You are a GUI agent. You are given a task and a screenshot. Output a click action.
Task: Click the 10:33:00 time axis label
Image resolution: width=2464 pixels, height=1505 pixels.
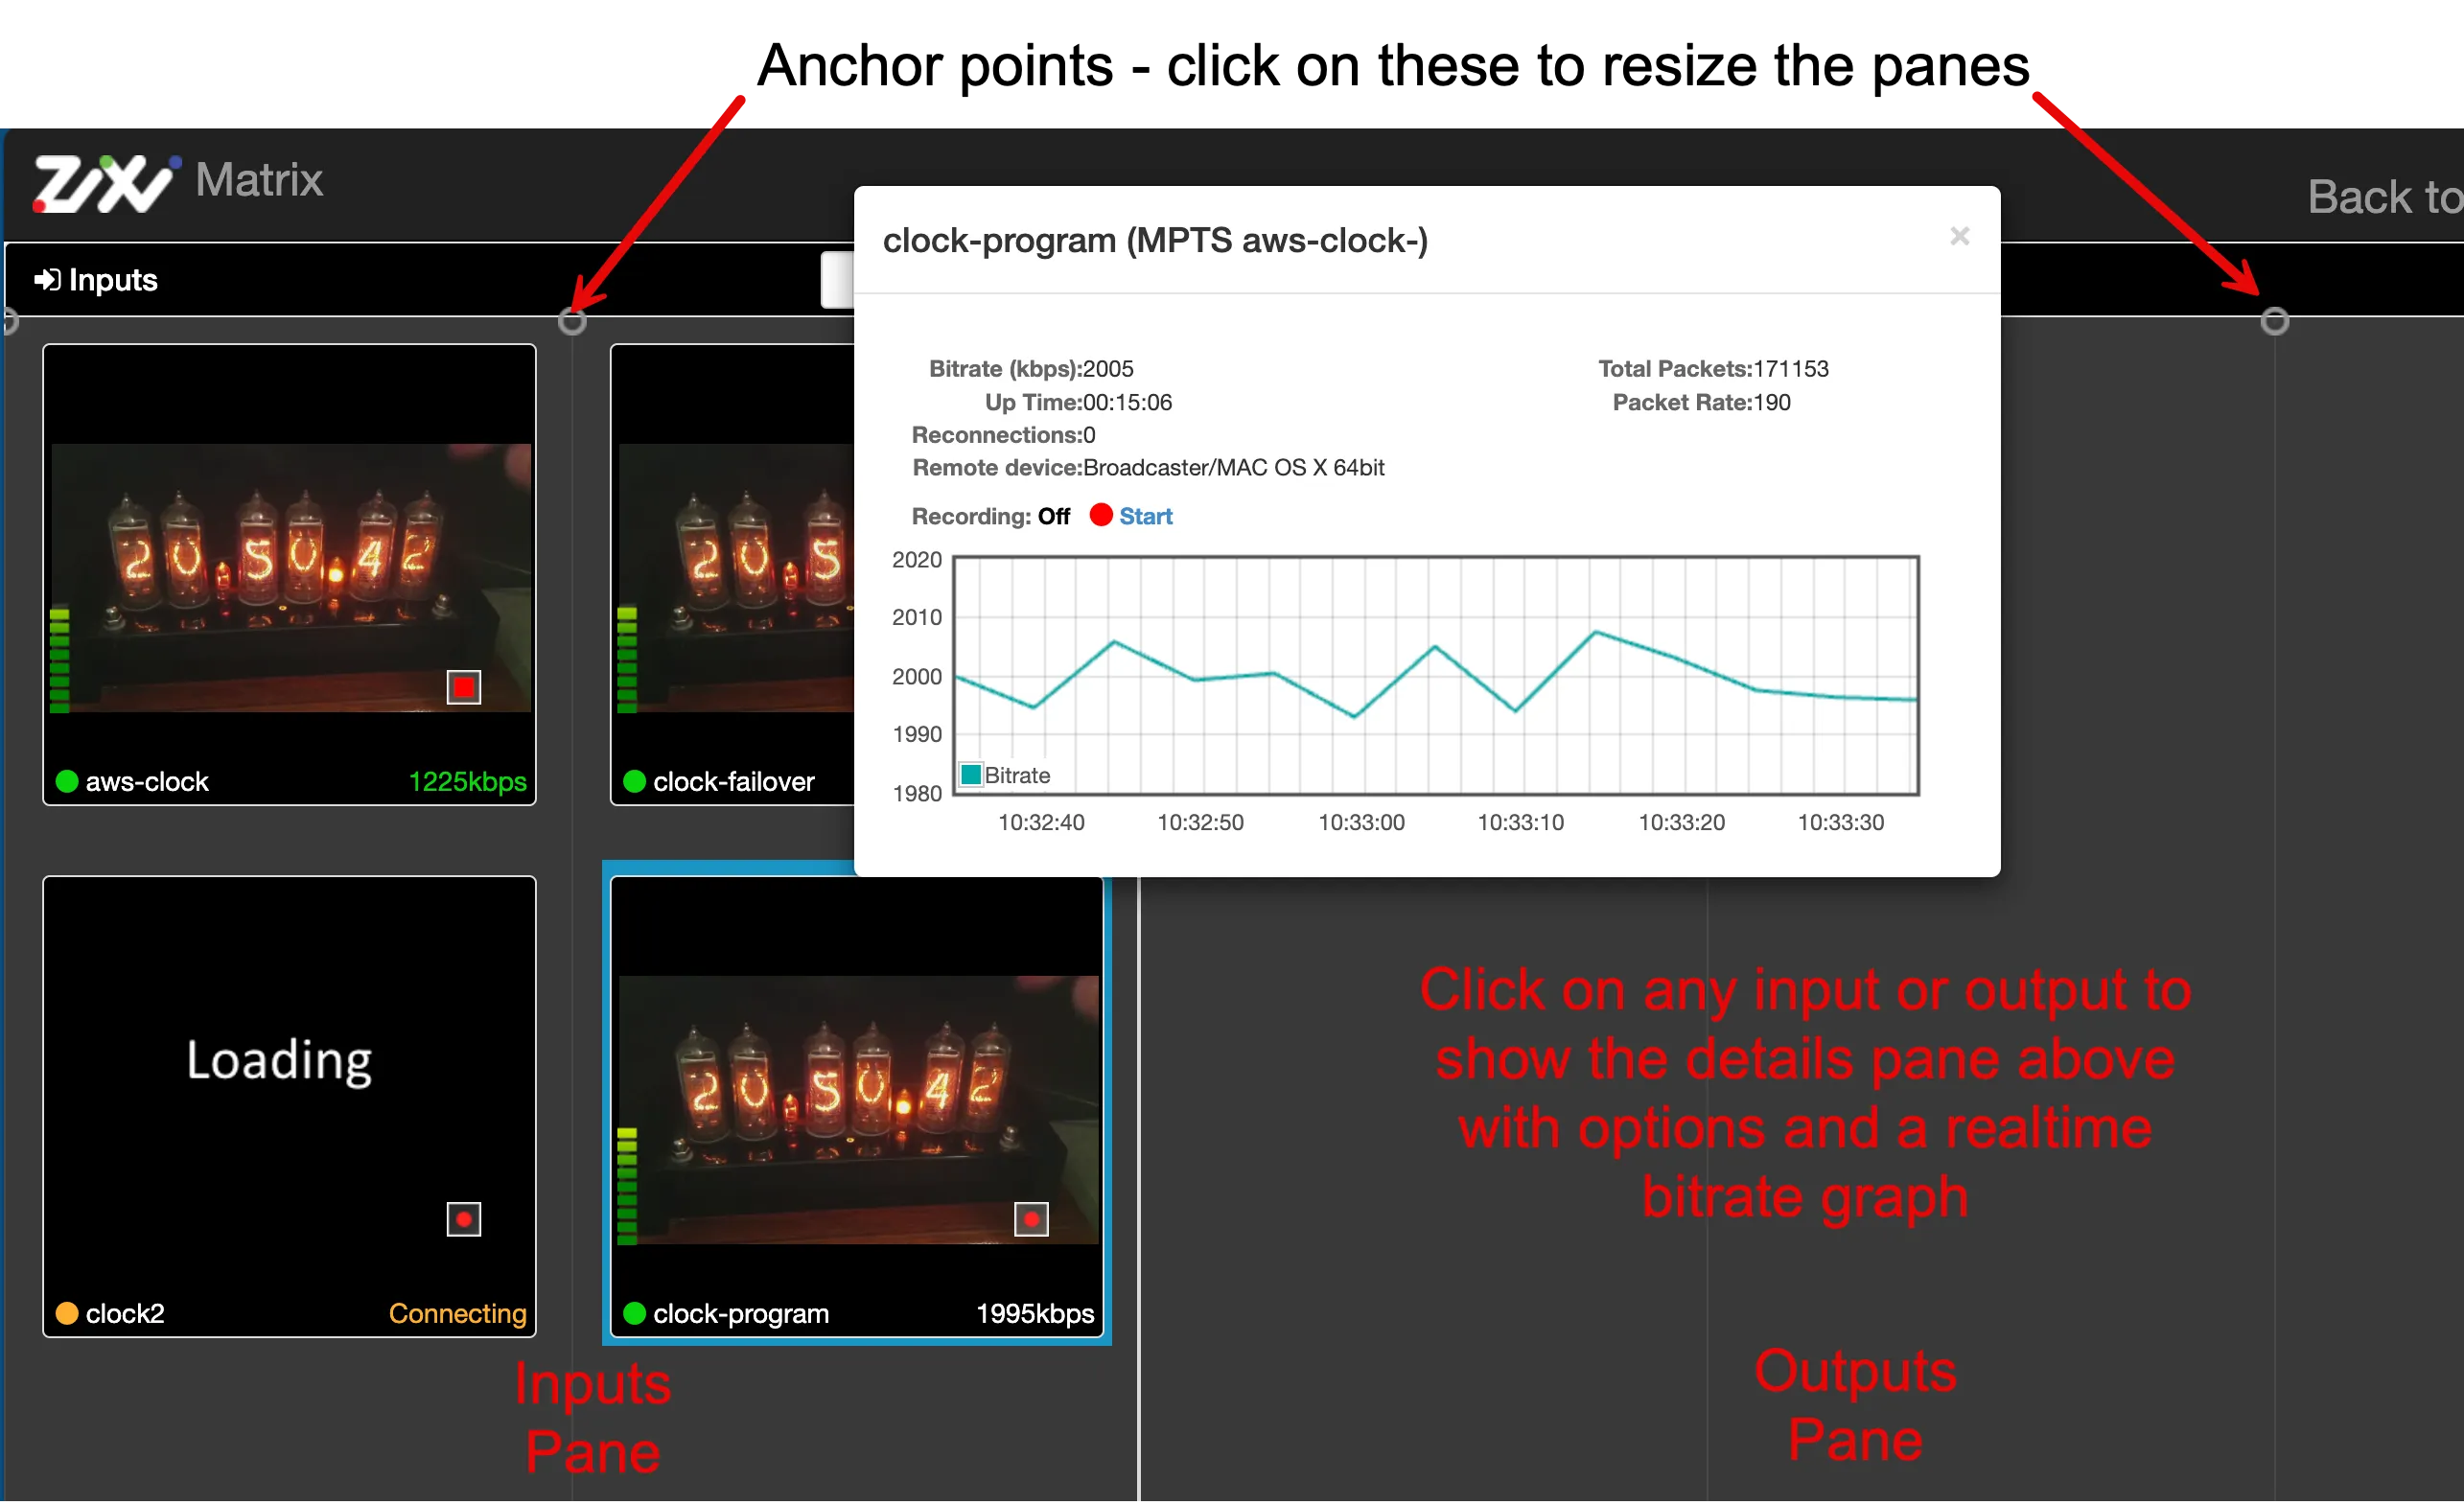click(1361, 823)
